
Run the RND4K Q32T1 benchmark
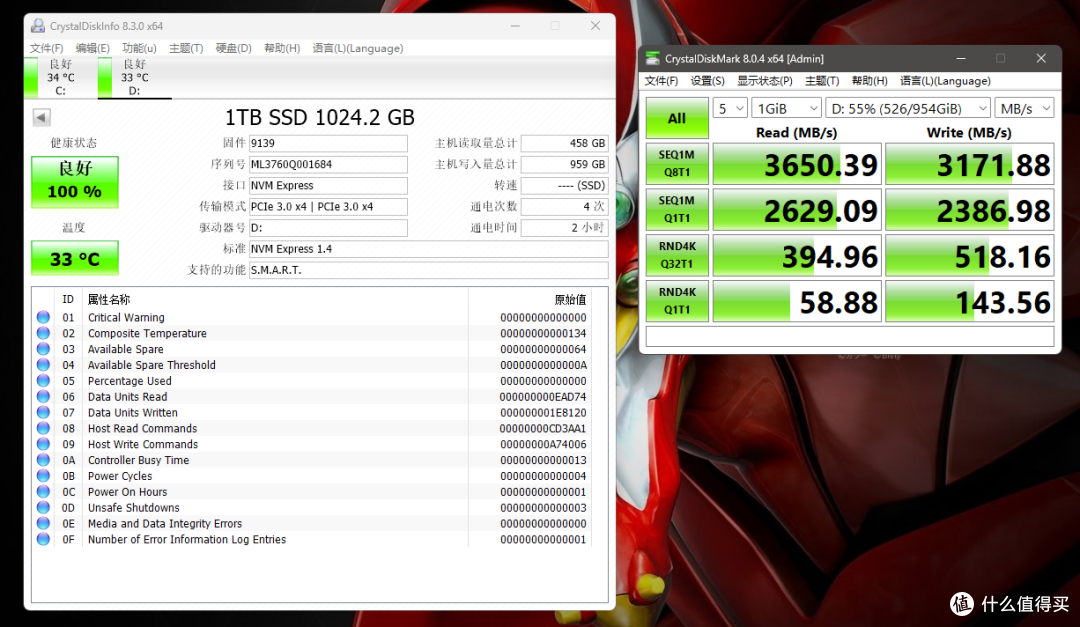[677, 255]
